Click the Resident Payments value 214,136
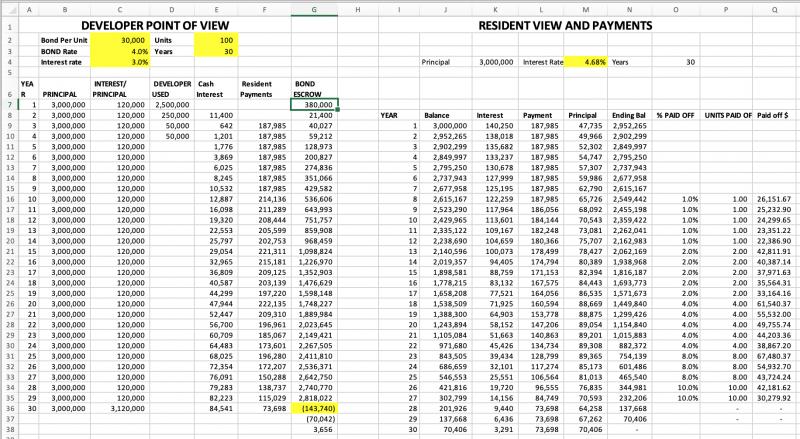Image resolution: width=800 pixels, height=439 pixels. click(x=271, y=199)
